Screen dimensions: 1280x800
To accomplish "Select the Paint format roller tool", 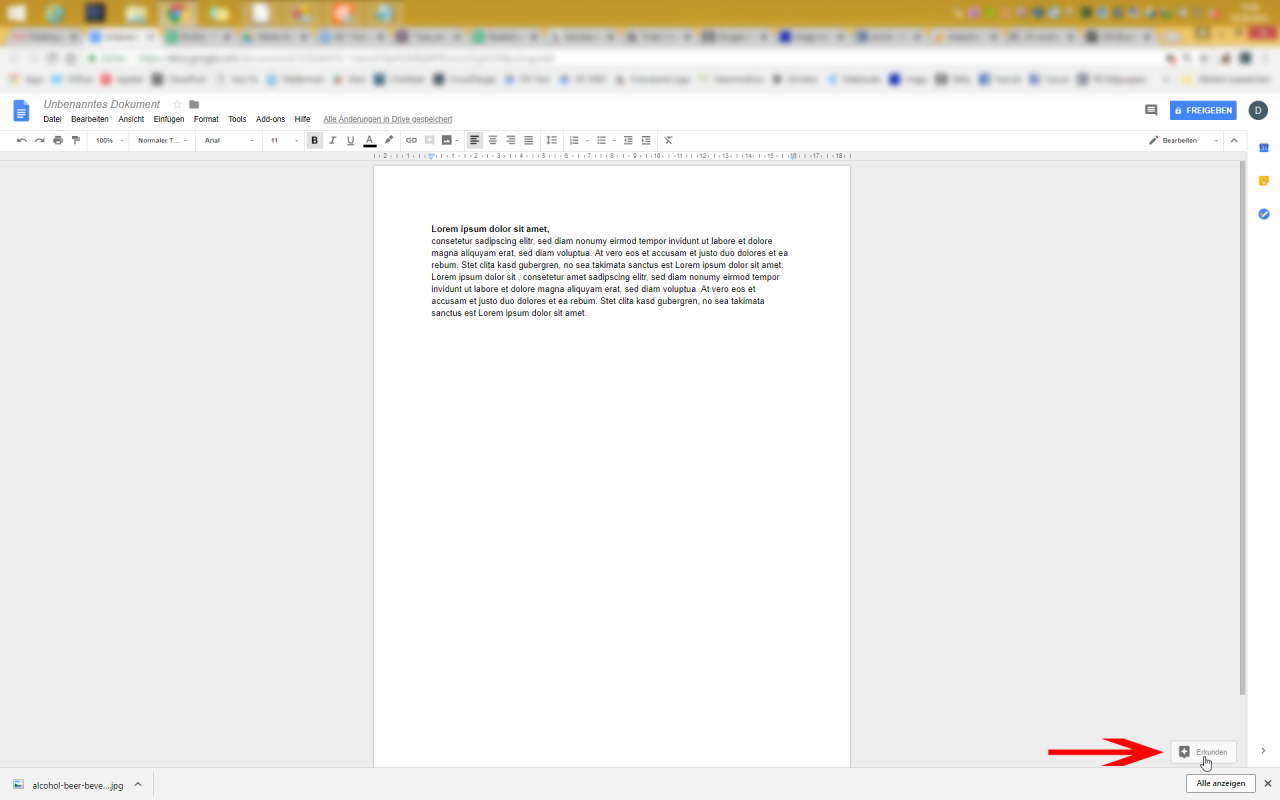I will pos(76,140).
